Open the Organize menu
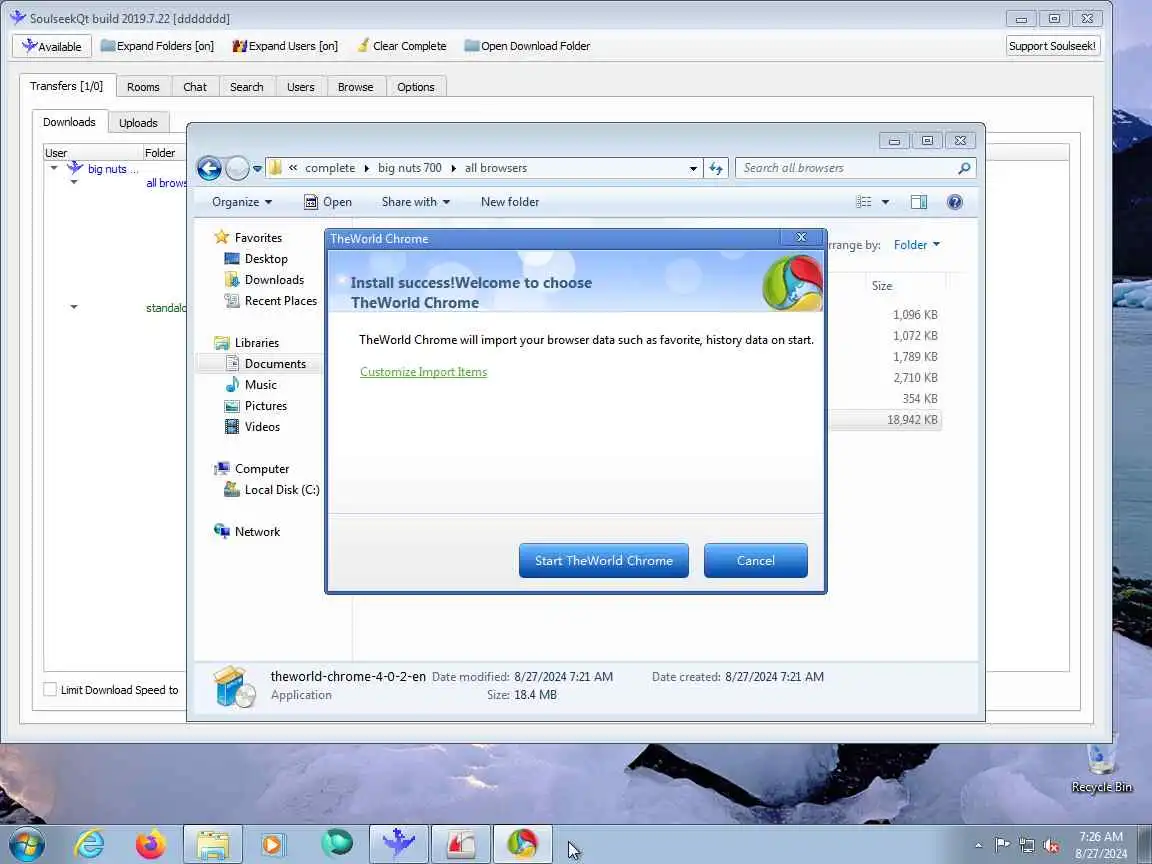The height and width of the screenshot is (864, 1152). tap(242, 202)
